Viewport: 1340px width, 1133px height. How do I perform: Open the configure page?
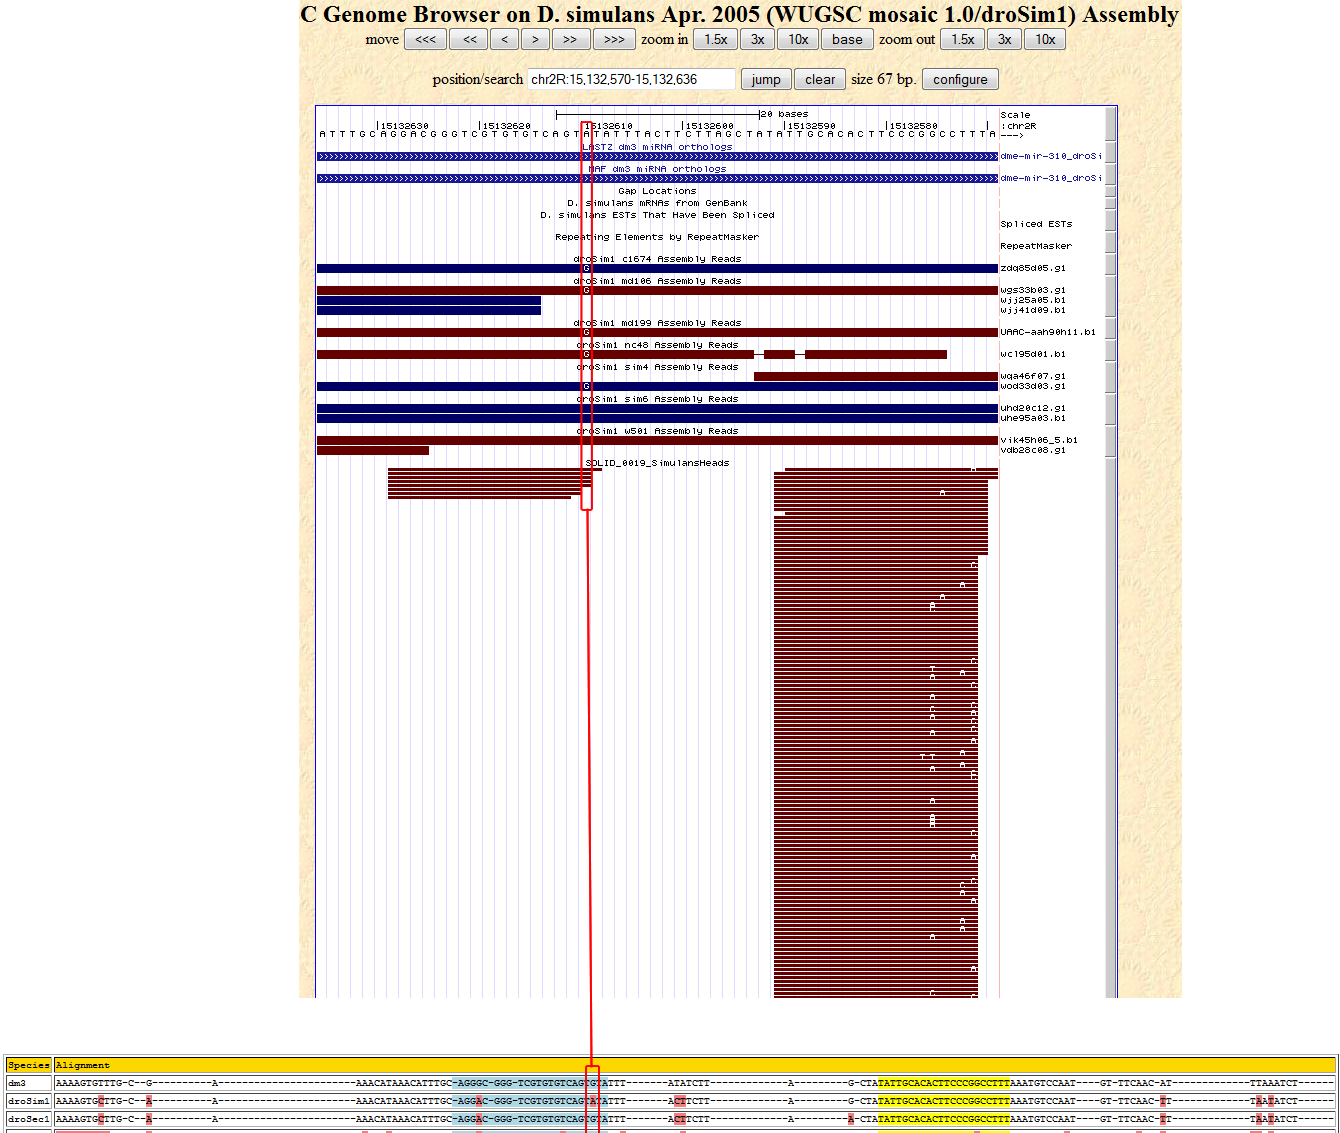(x=960, y=80)
